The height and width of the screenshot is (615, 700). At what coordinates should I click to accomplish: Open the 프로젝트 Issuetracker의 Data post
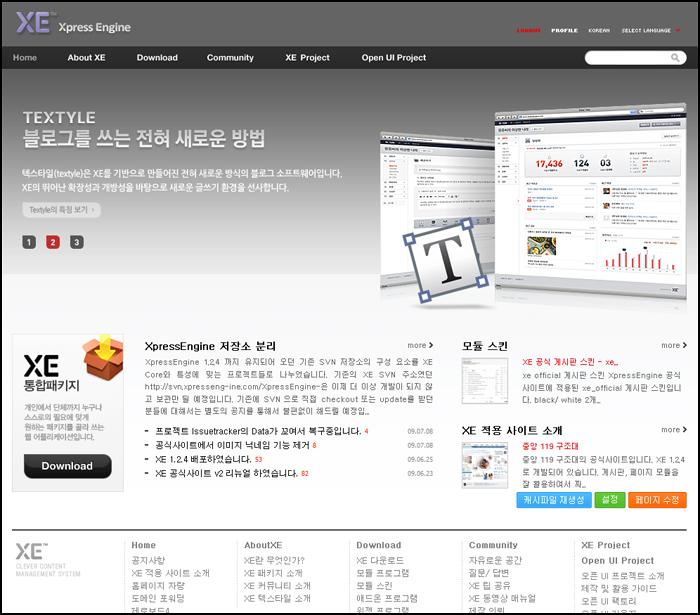(x=258, y=431)
